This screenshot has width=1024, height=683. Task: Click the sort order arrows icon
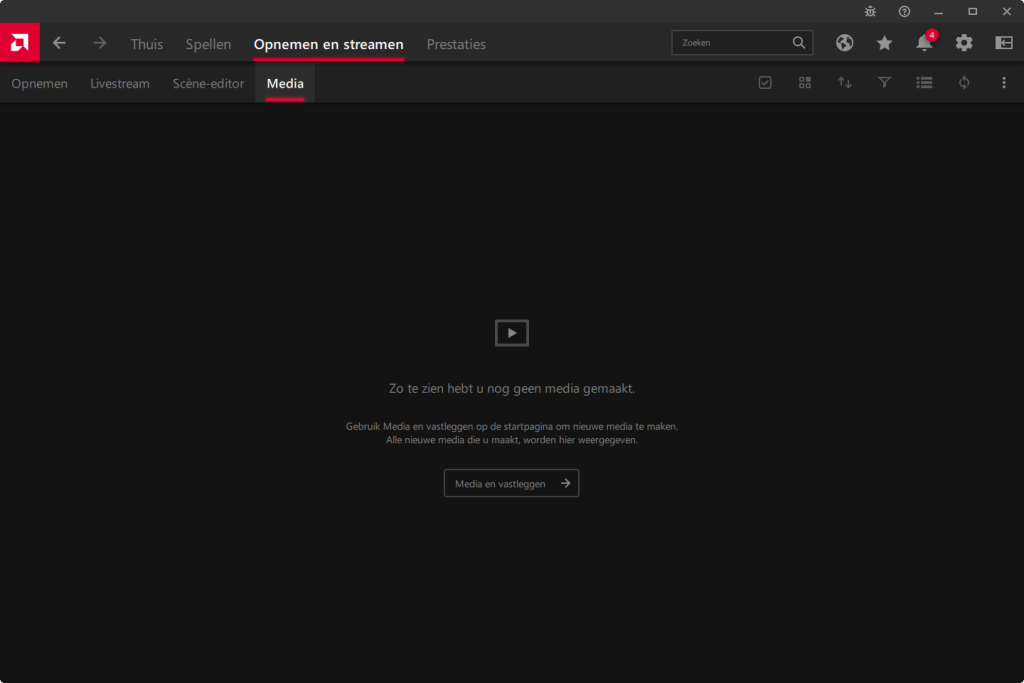pos(844,83)
